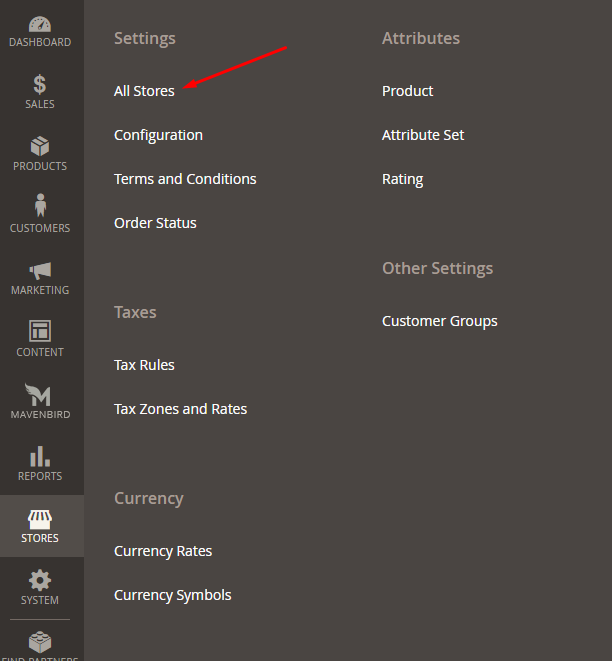Screen dimensions: 612x661
Task: Open Order Status settings
Action: (x=155, y=223)
